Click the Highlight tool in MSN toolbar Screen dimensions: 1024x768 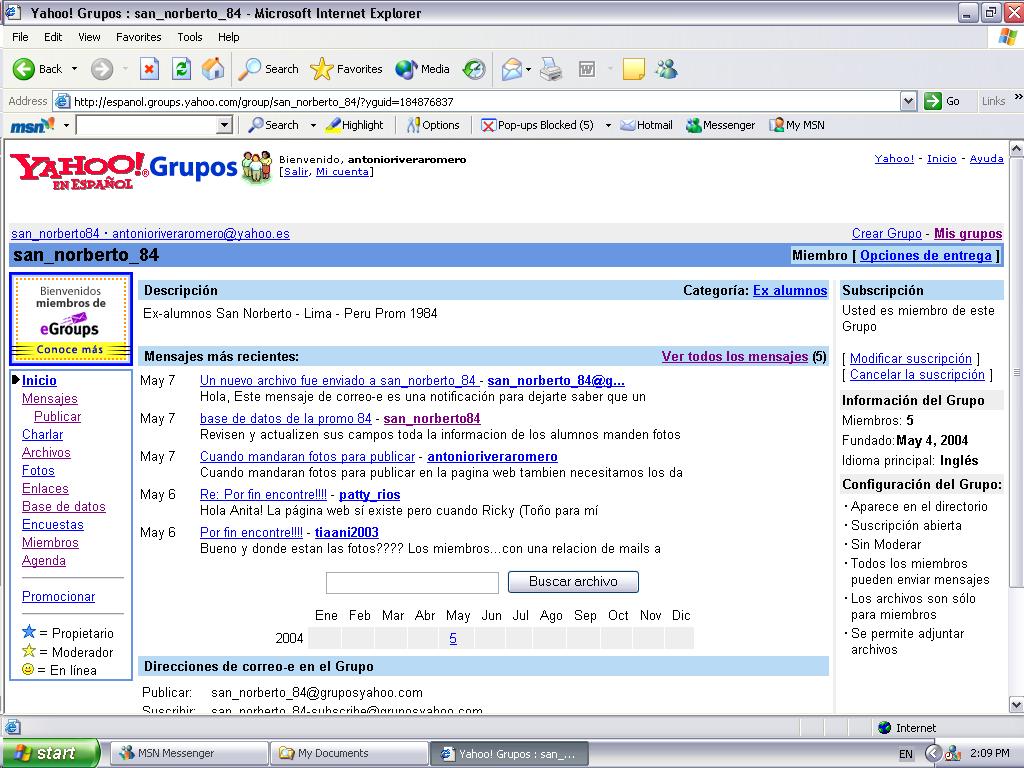(354, 125)
